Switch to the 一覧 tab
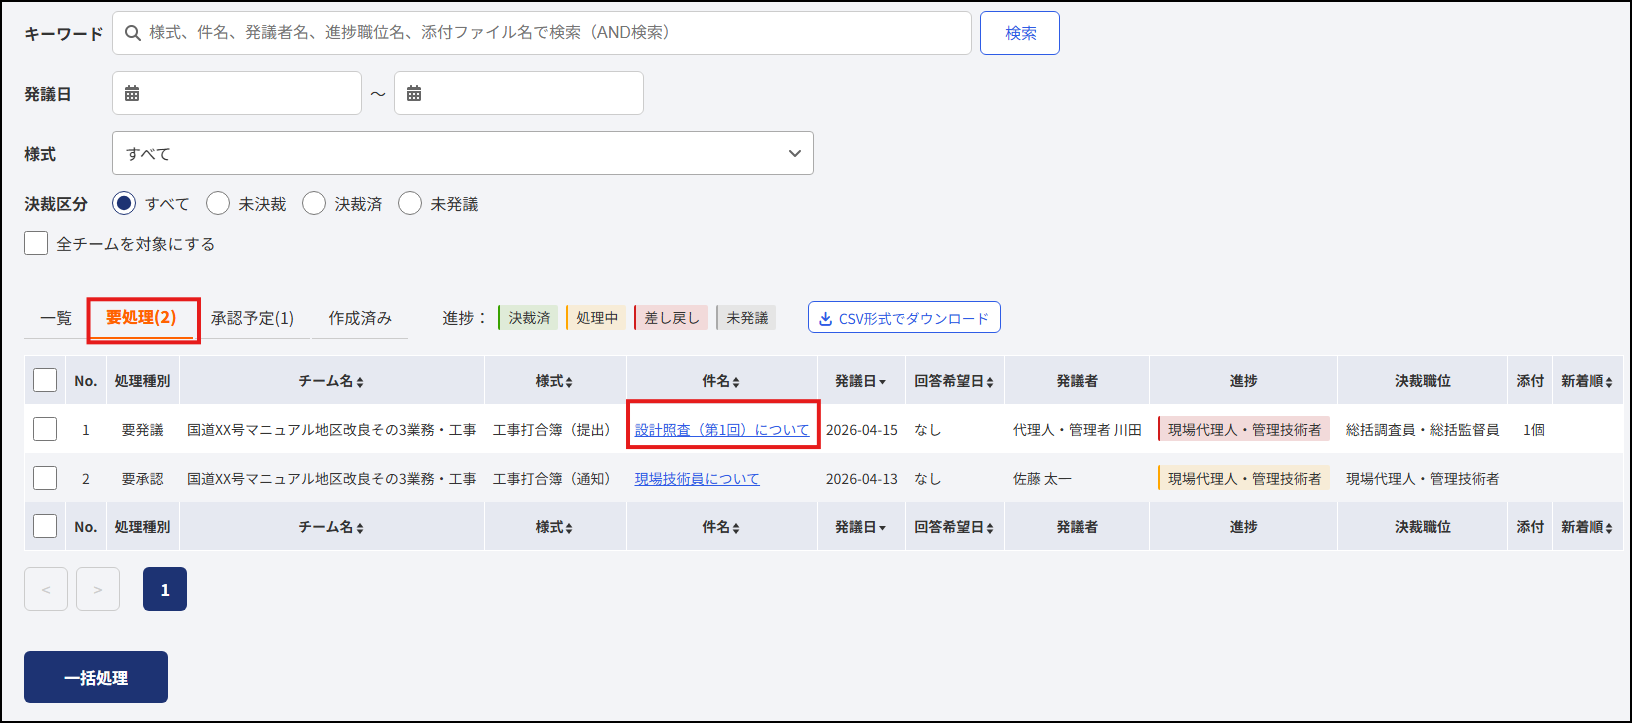 (56, 318)
